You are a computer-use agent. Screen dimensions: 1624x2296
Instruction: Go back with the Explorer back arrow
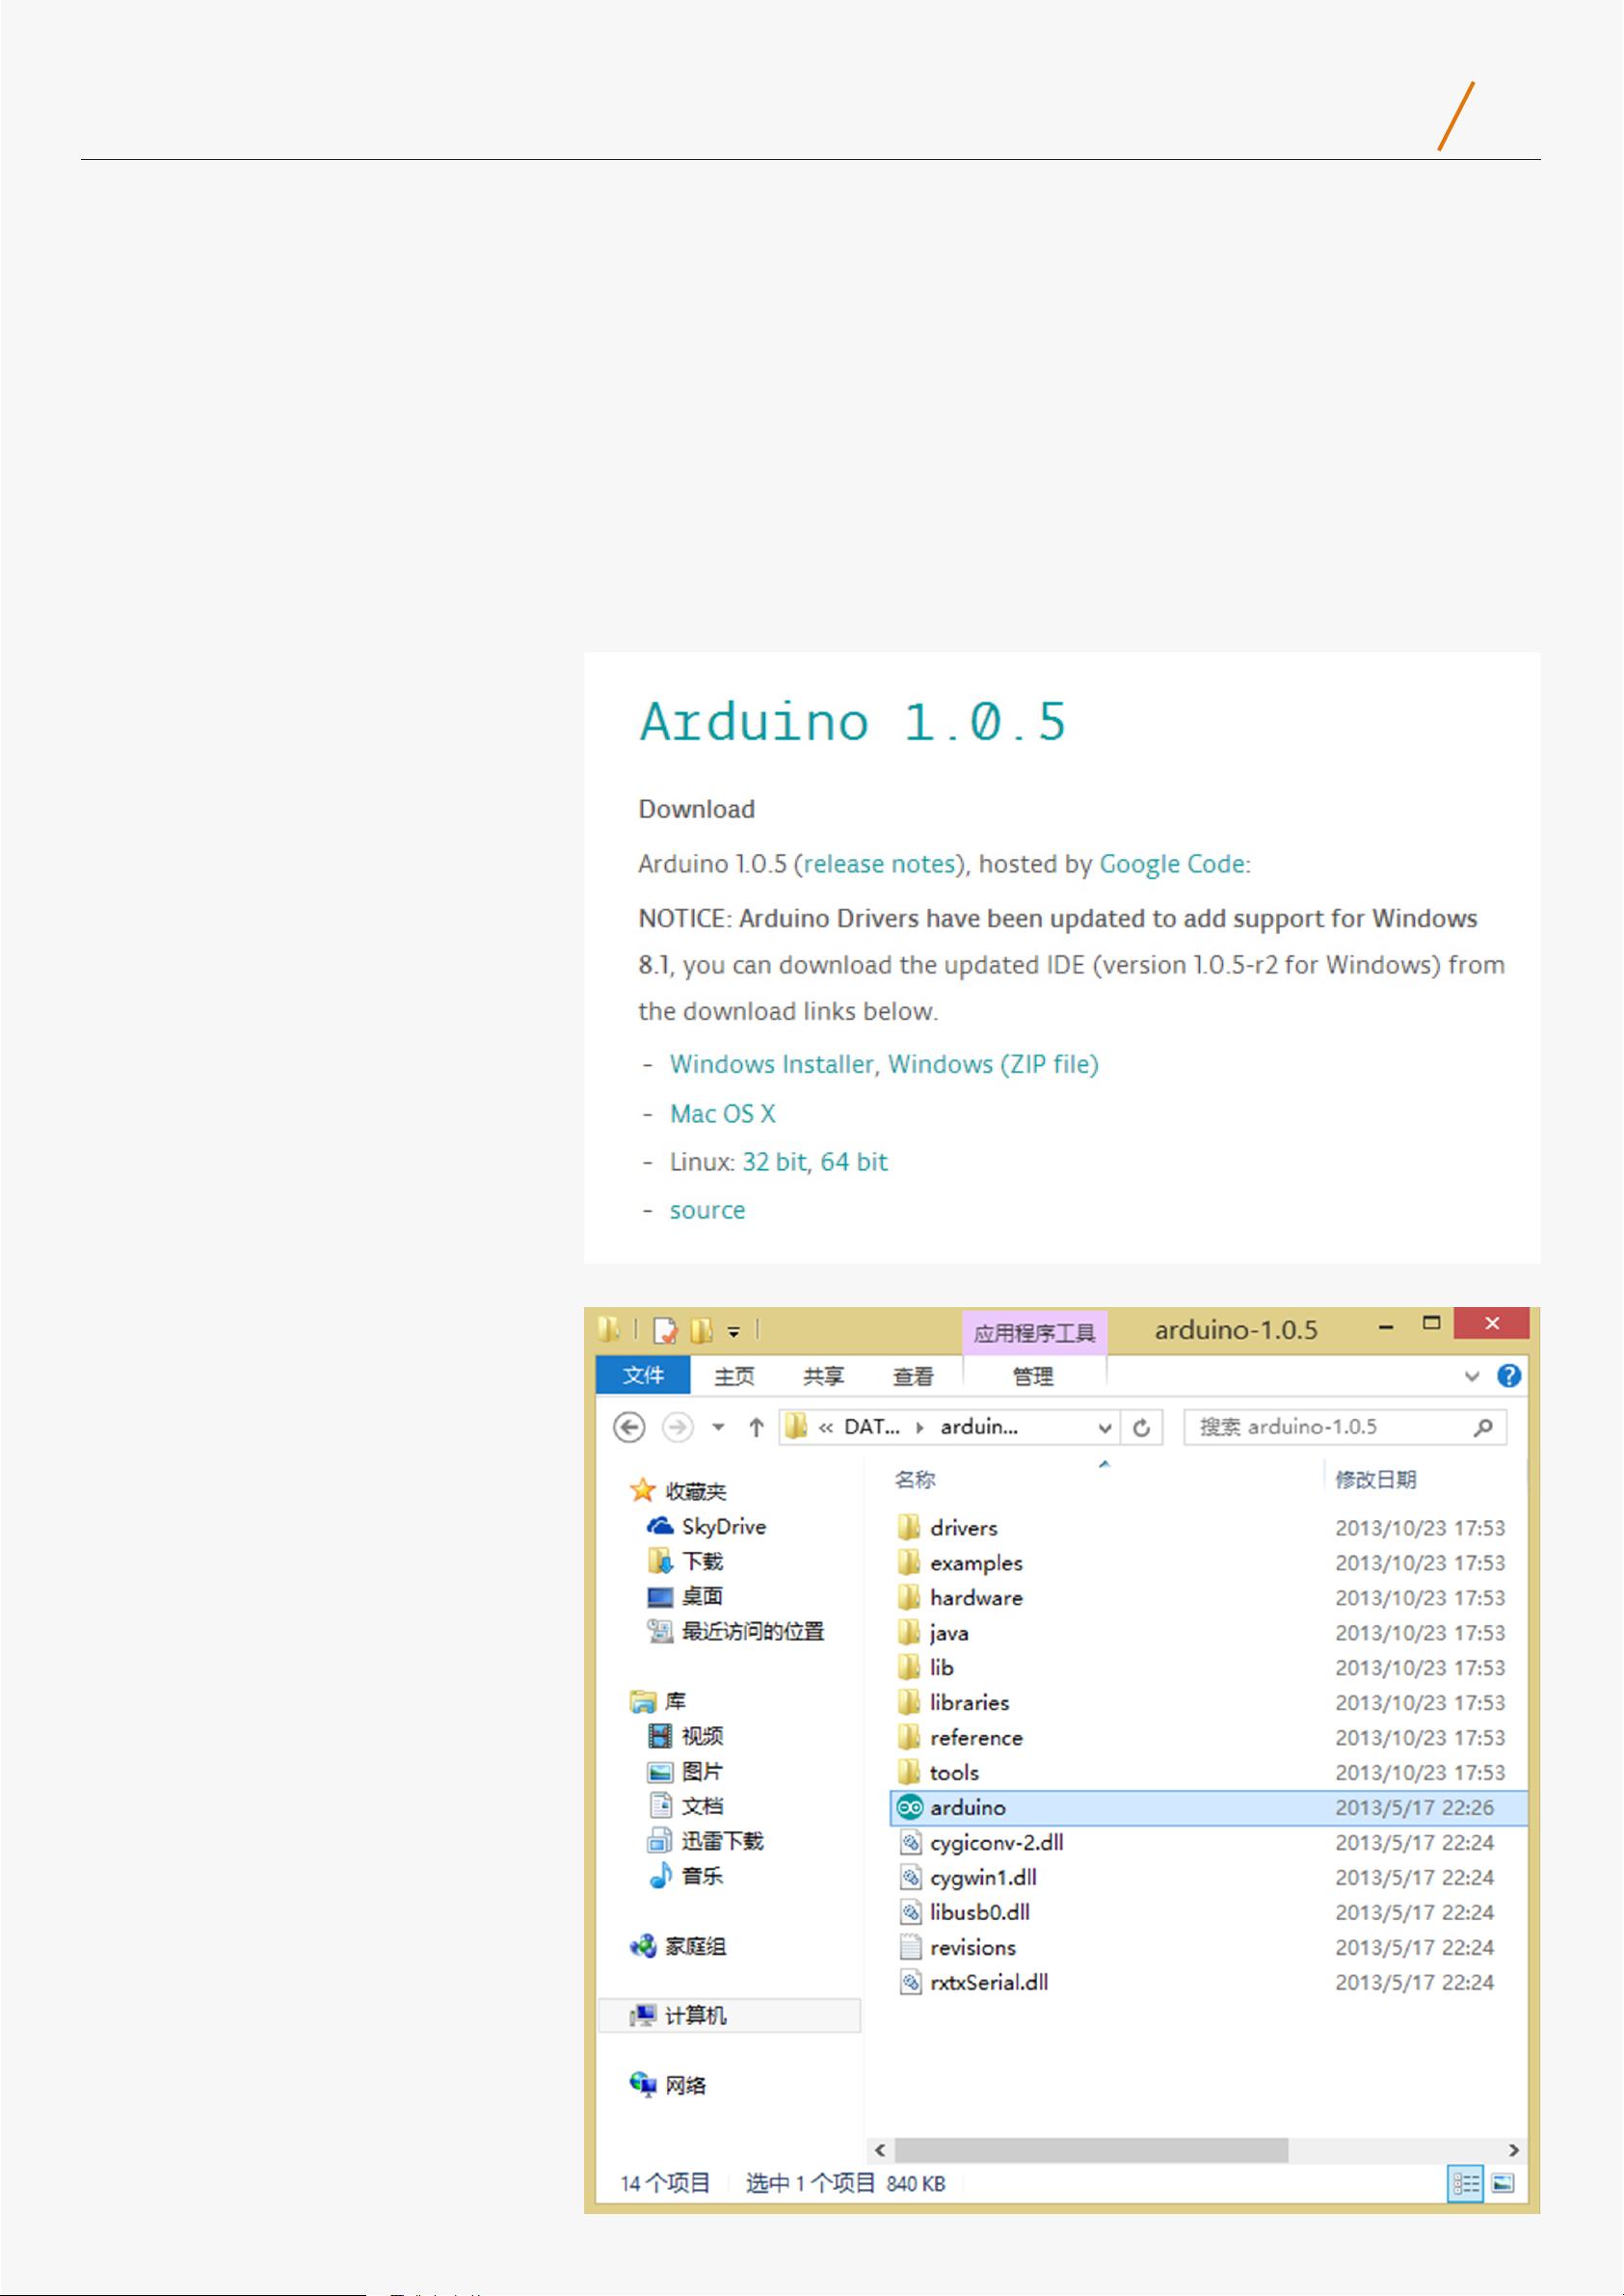click(629, 1427)
